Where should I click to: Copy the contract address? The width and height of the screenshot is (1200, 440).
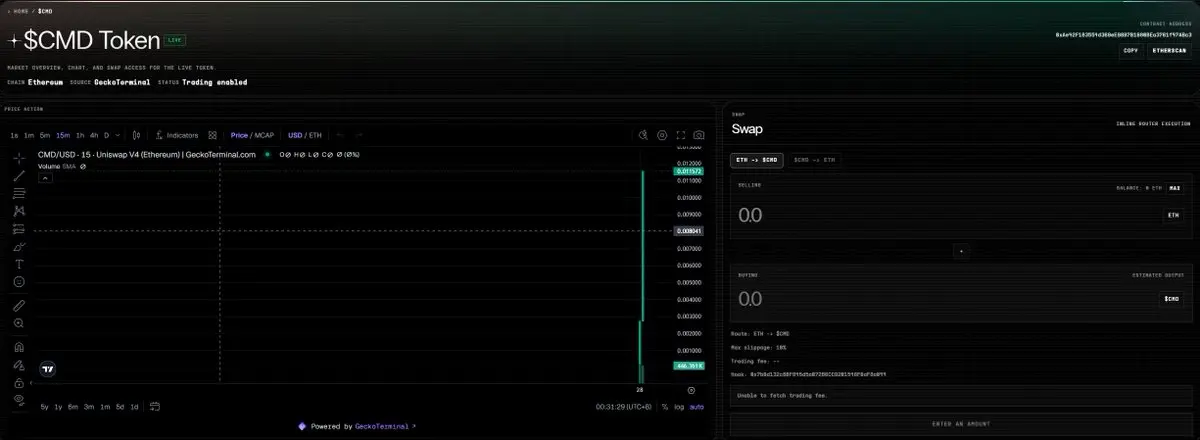point(1131,50)
